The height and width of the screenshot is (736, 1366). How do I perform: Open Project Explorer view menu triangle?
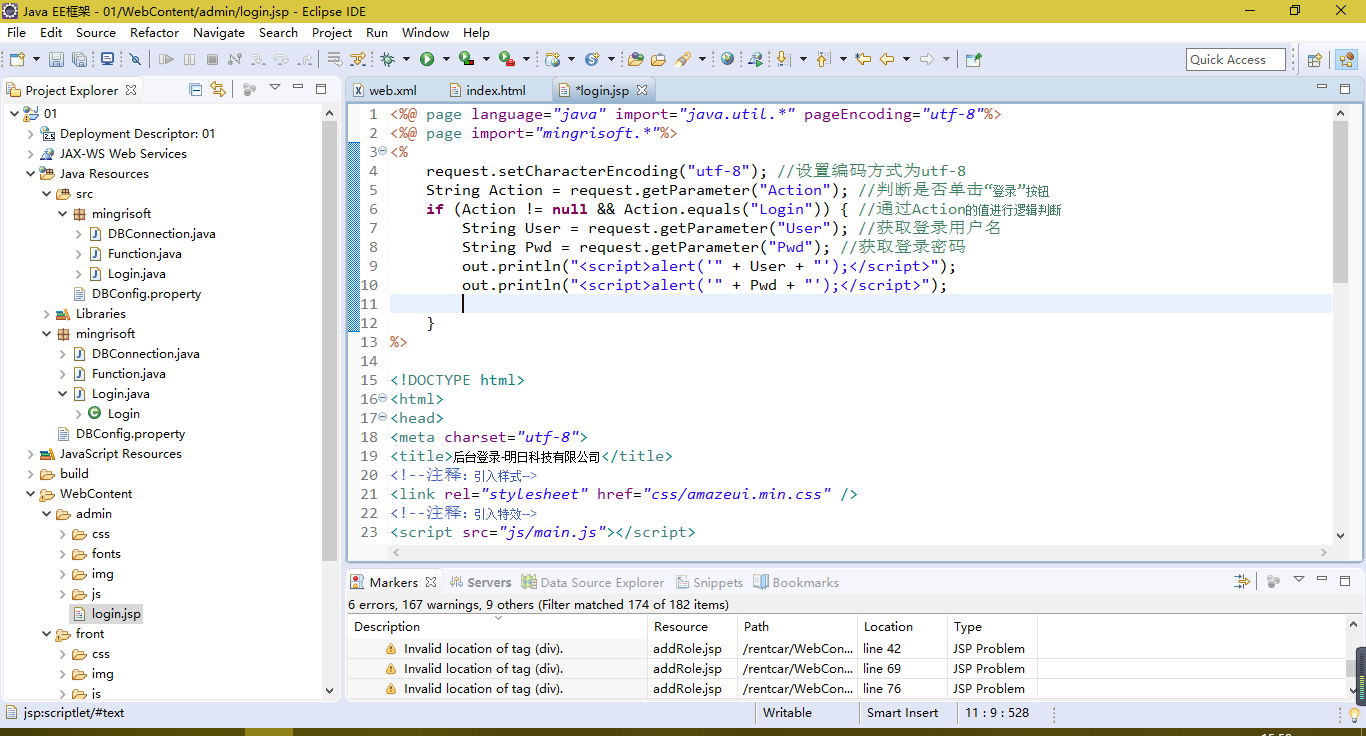pos(275,88)
